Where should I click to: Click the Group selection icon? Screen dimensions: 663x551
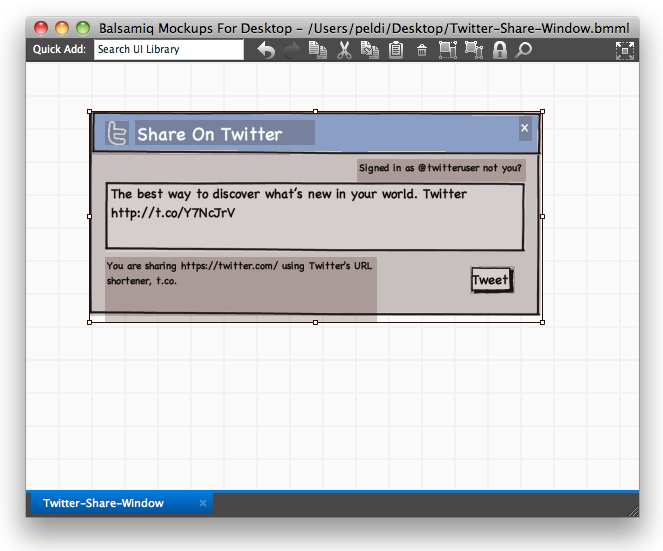point(448,50)
